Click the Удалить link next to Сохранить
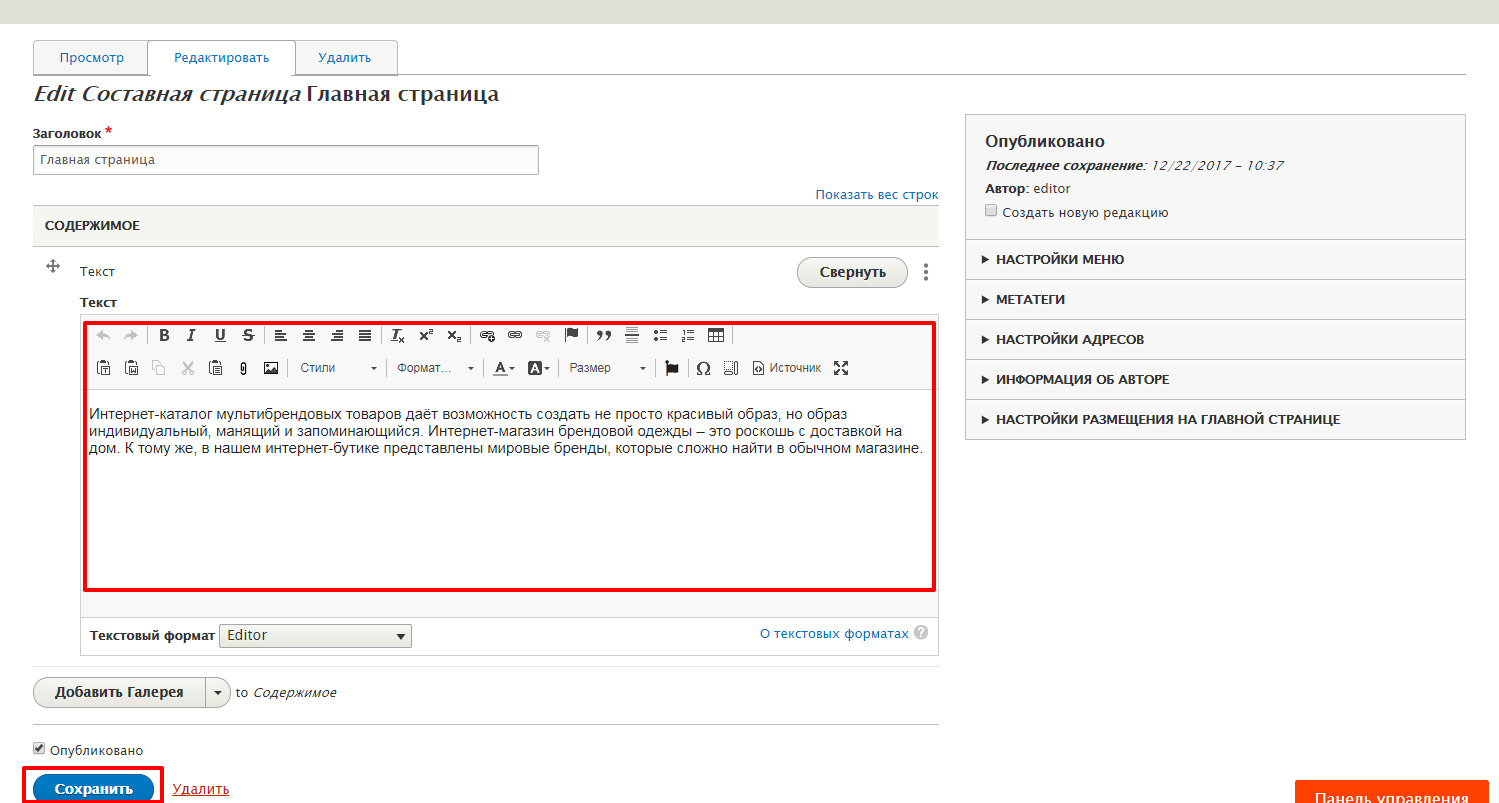 click(201, 789)
